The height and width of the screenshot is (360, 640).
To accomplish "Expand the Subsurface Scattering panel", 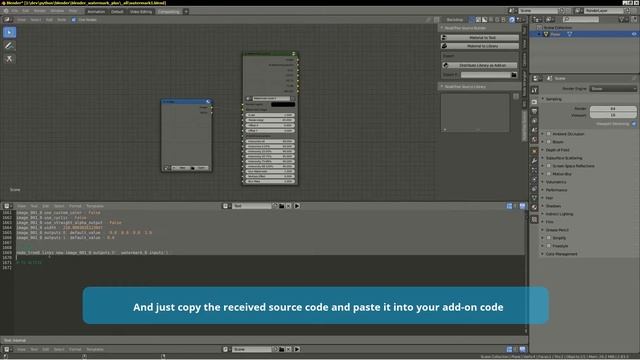I will tap(563, 158).
